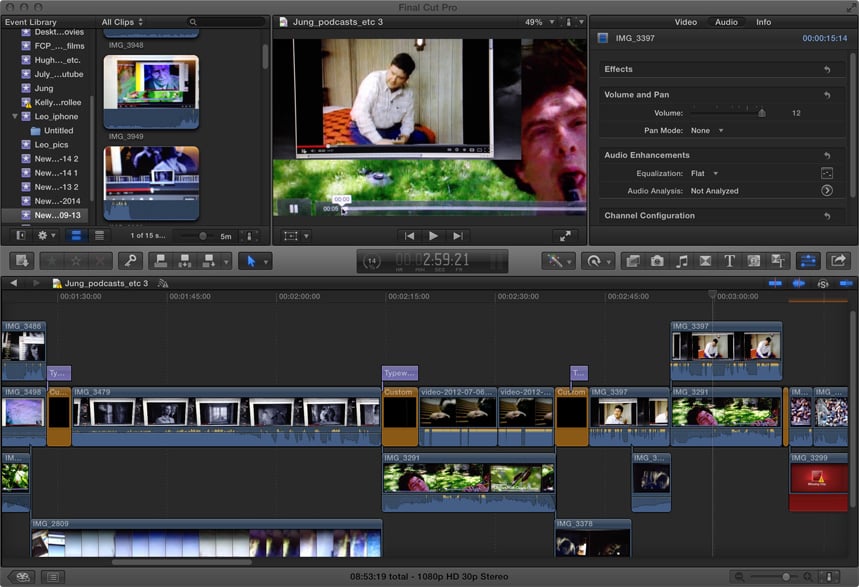Screen dimensions: 859x587
Task: Open the keyword editor key icon
Action: click(129, 261)
